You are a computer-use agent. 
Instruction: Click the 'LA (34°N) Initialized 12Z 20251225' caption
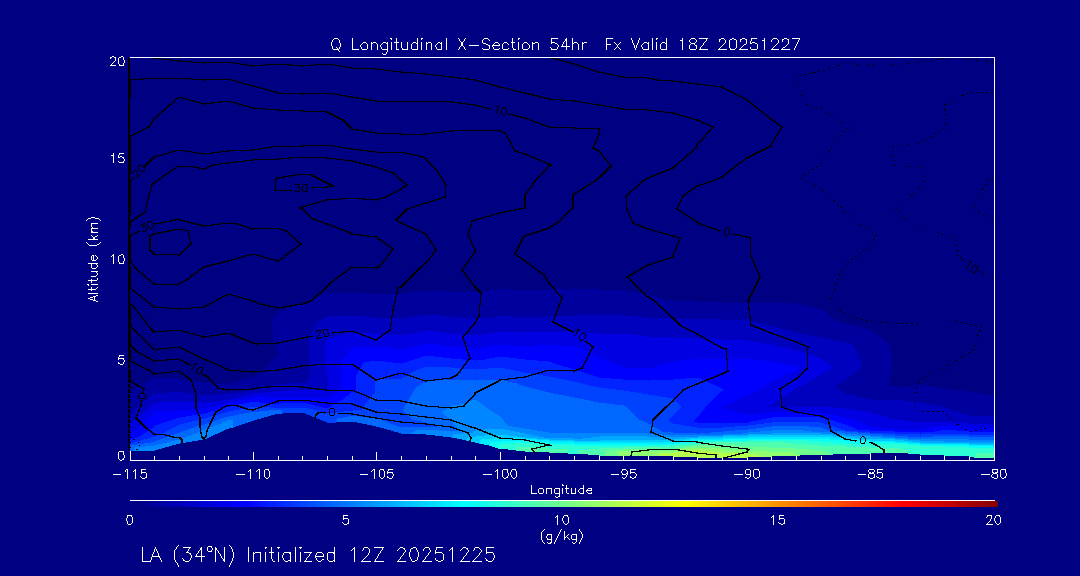click(x=318, y=554)
